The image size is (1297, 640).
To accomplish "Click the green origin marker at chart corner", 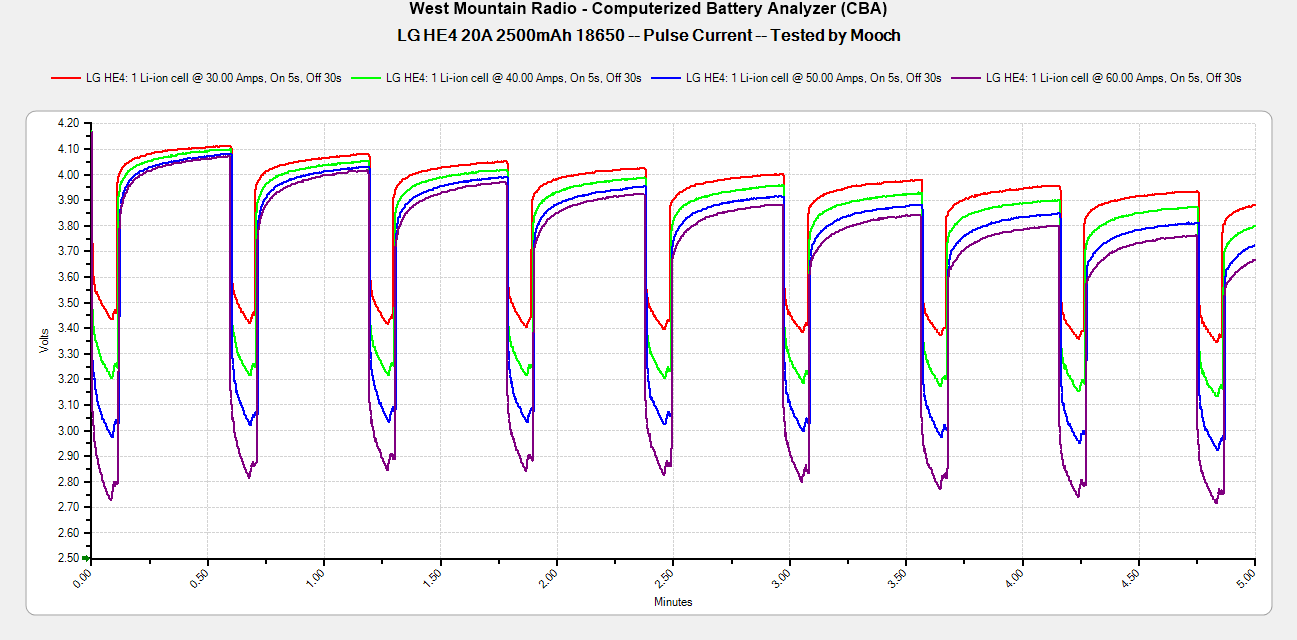I will click(x=86, y=558).
